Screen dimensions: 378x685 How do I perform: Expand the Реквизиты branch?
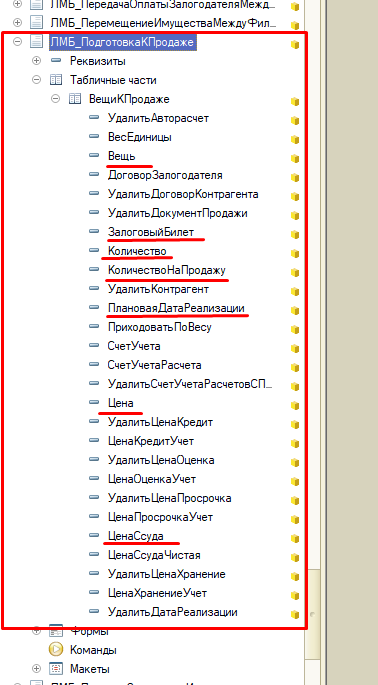tap(37, 61)
